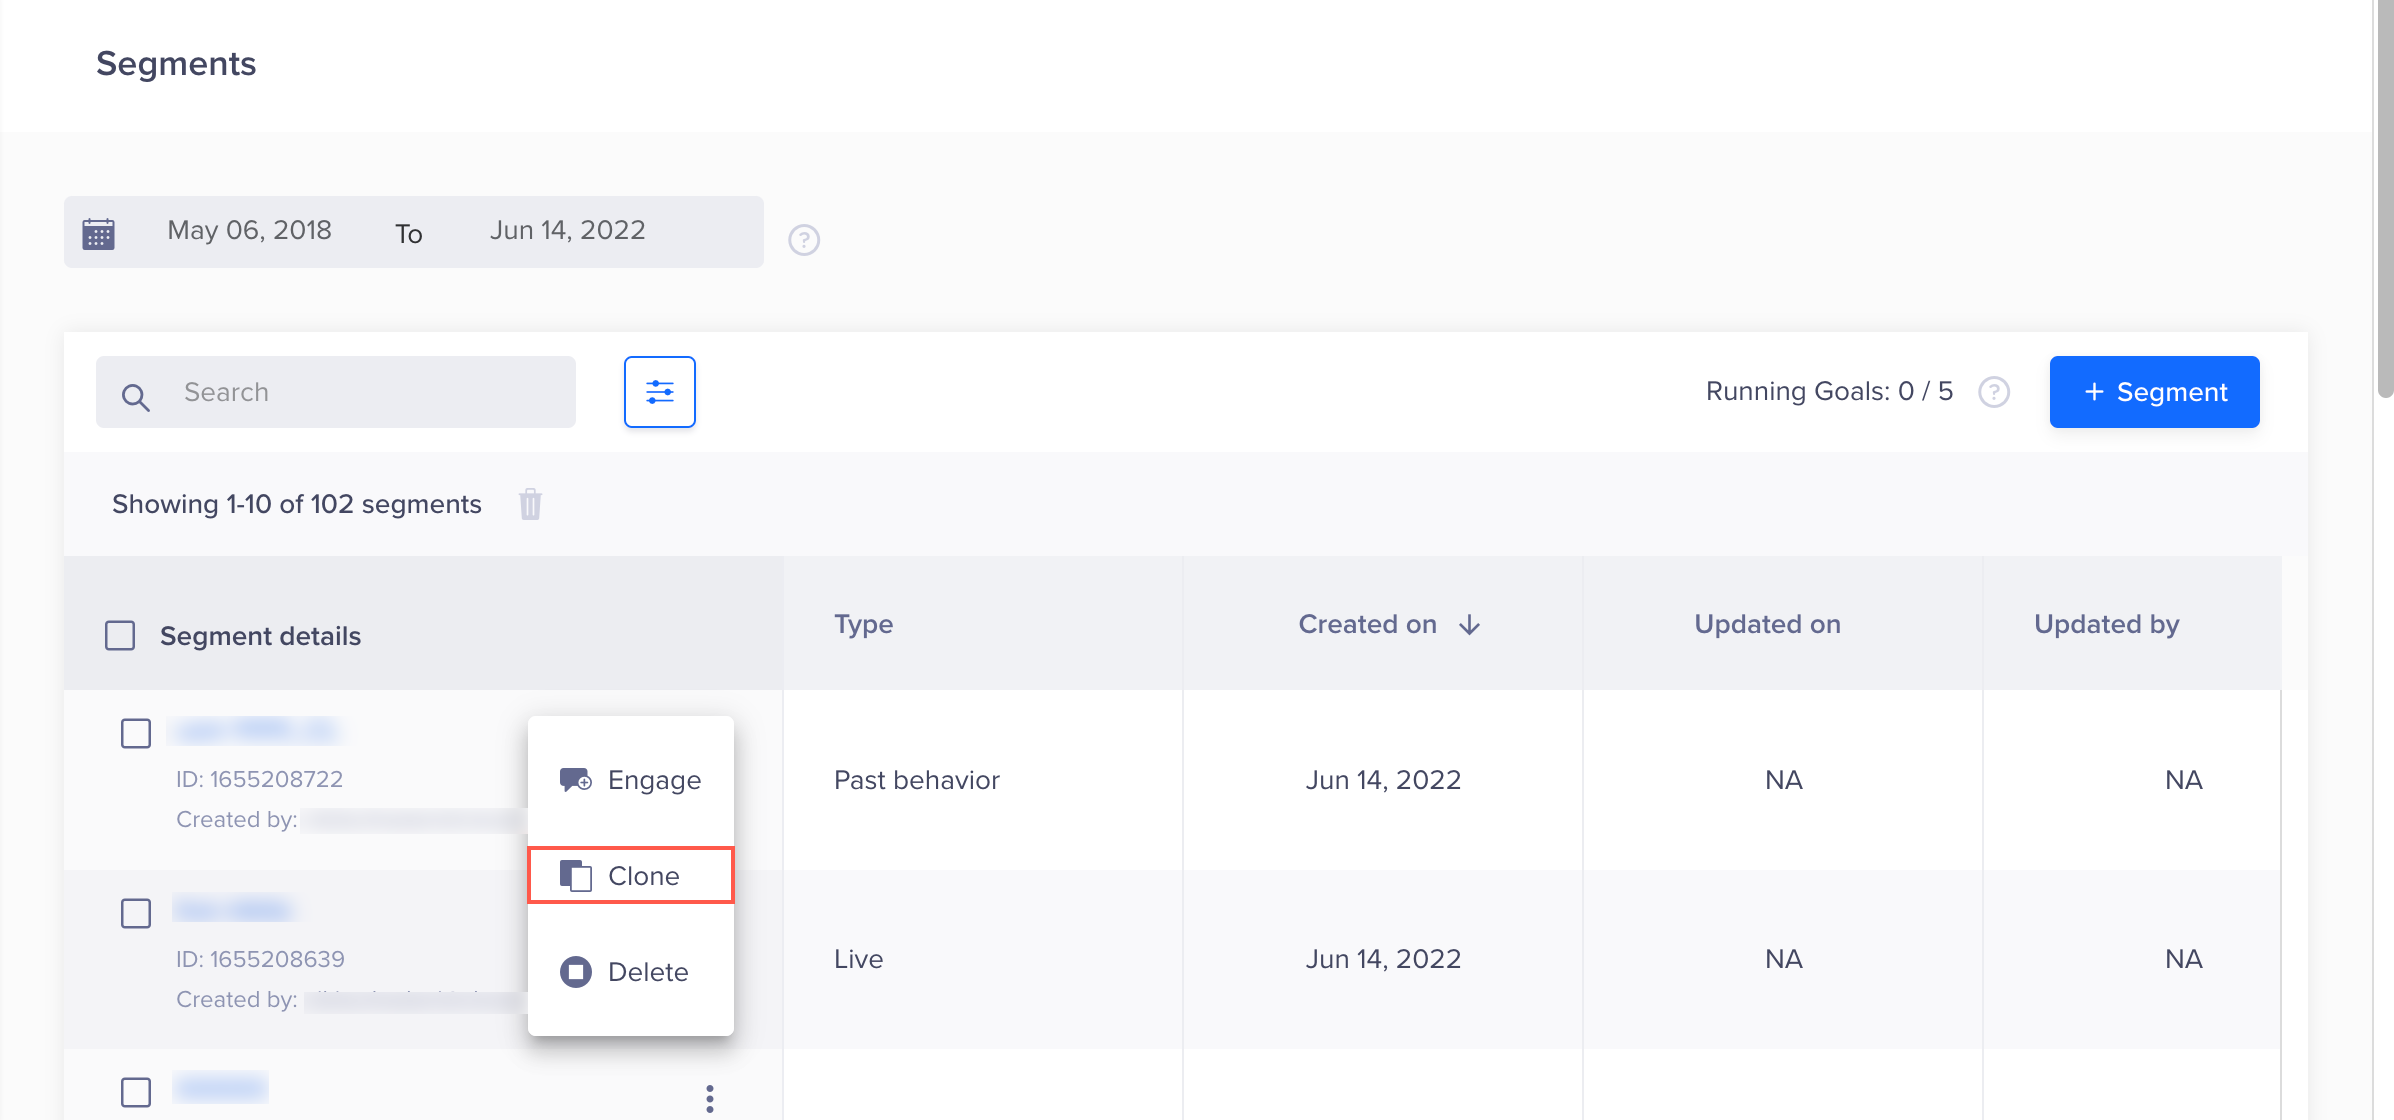Click 'ID: 1655208639' text
The image size is (2394, 1120).
tap(261, 959)
